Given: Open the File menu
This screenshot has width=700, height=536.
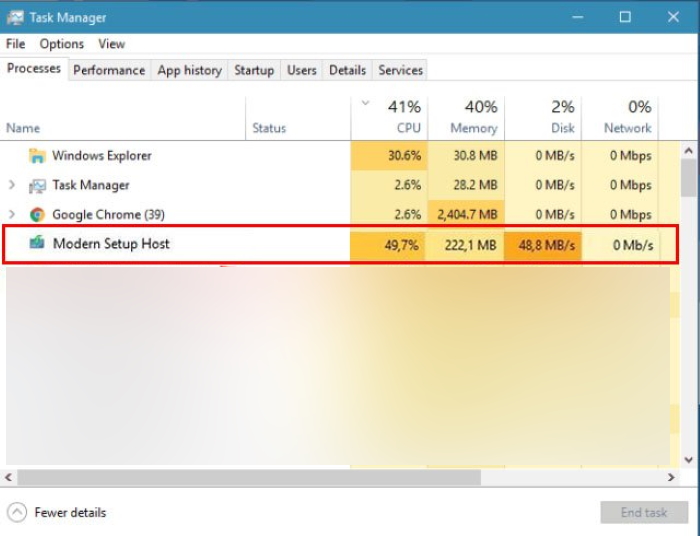Looking at the screenshot, I should click(x=16, y=44).
